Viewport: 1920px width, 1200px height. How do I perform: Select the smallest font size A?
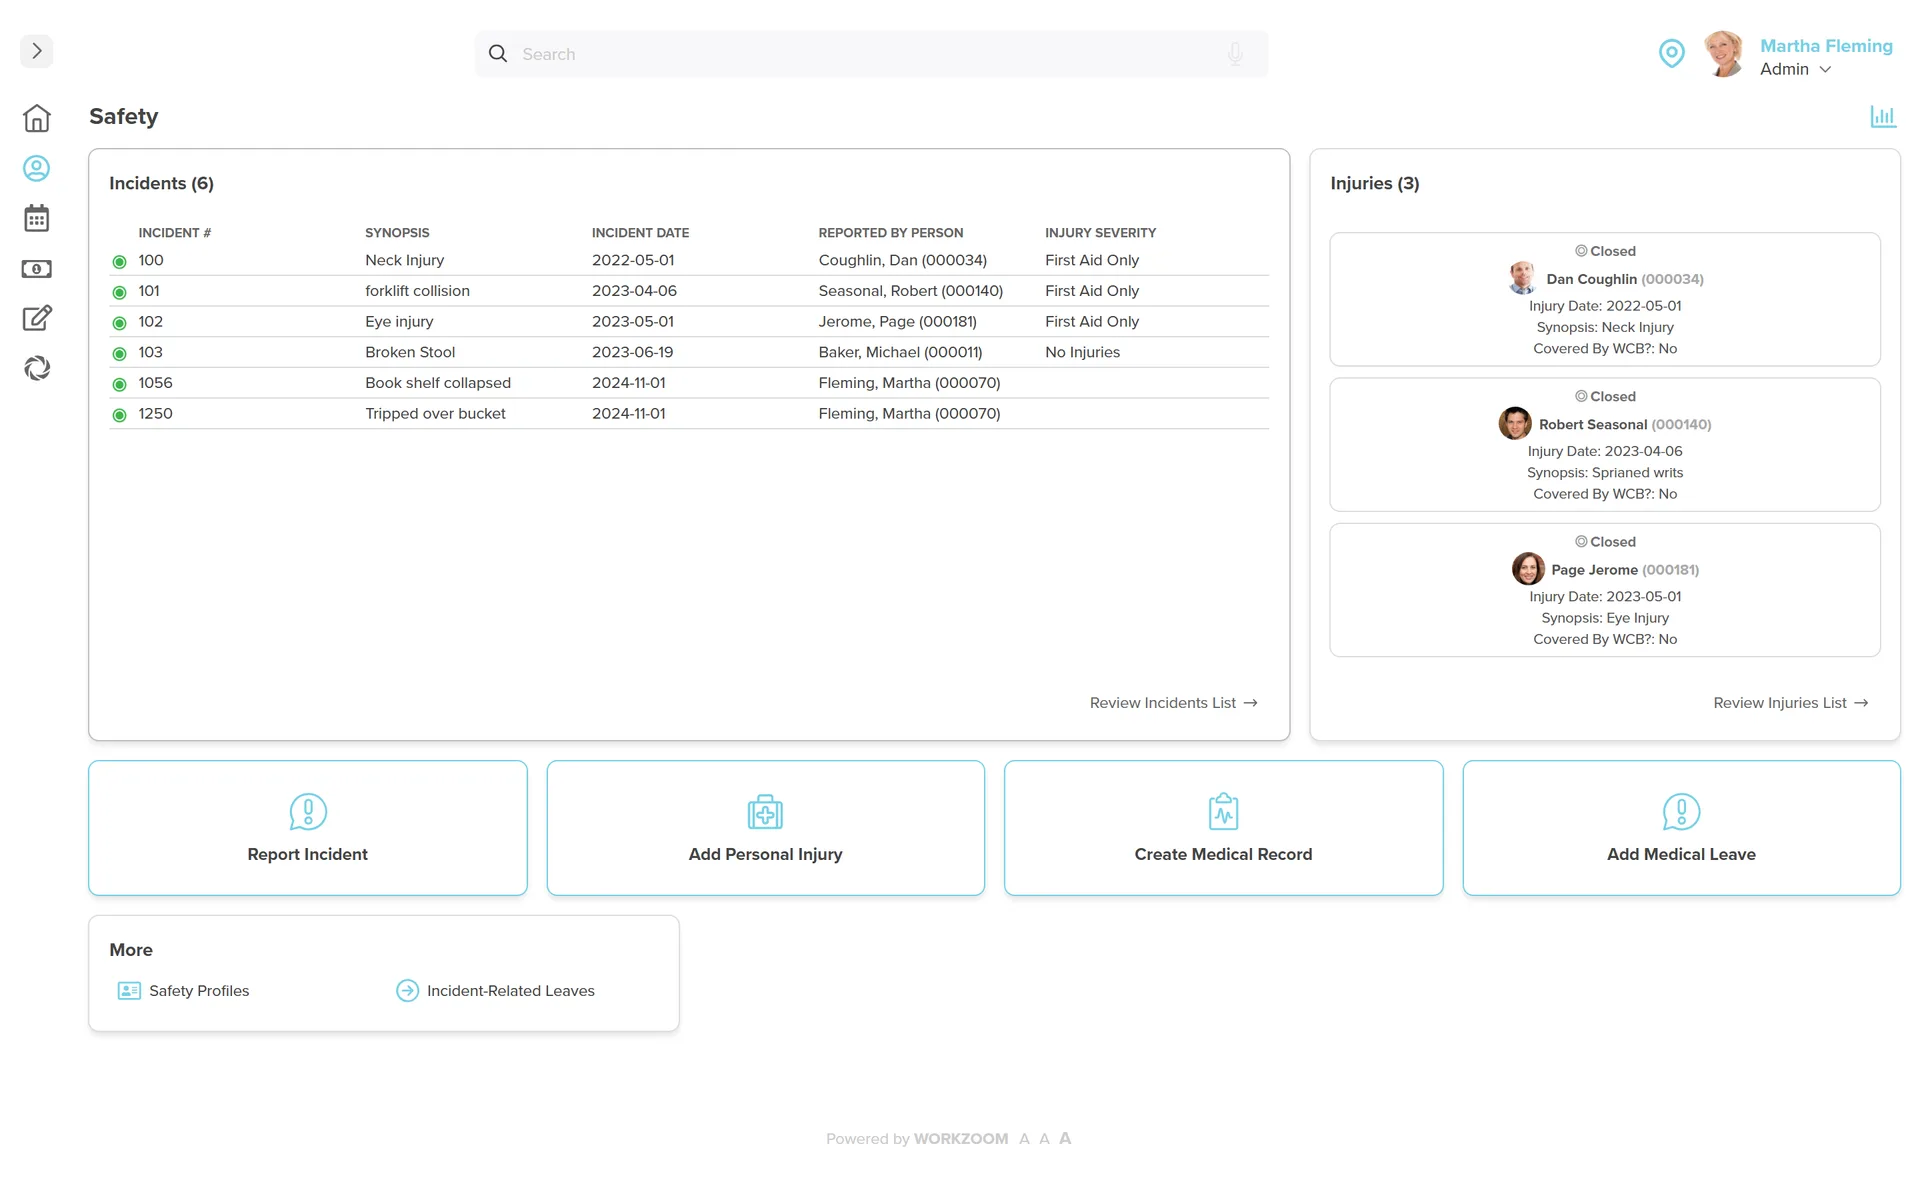point(1024,1139)
